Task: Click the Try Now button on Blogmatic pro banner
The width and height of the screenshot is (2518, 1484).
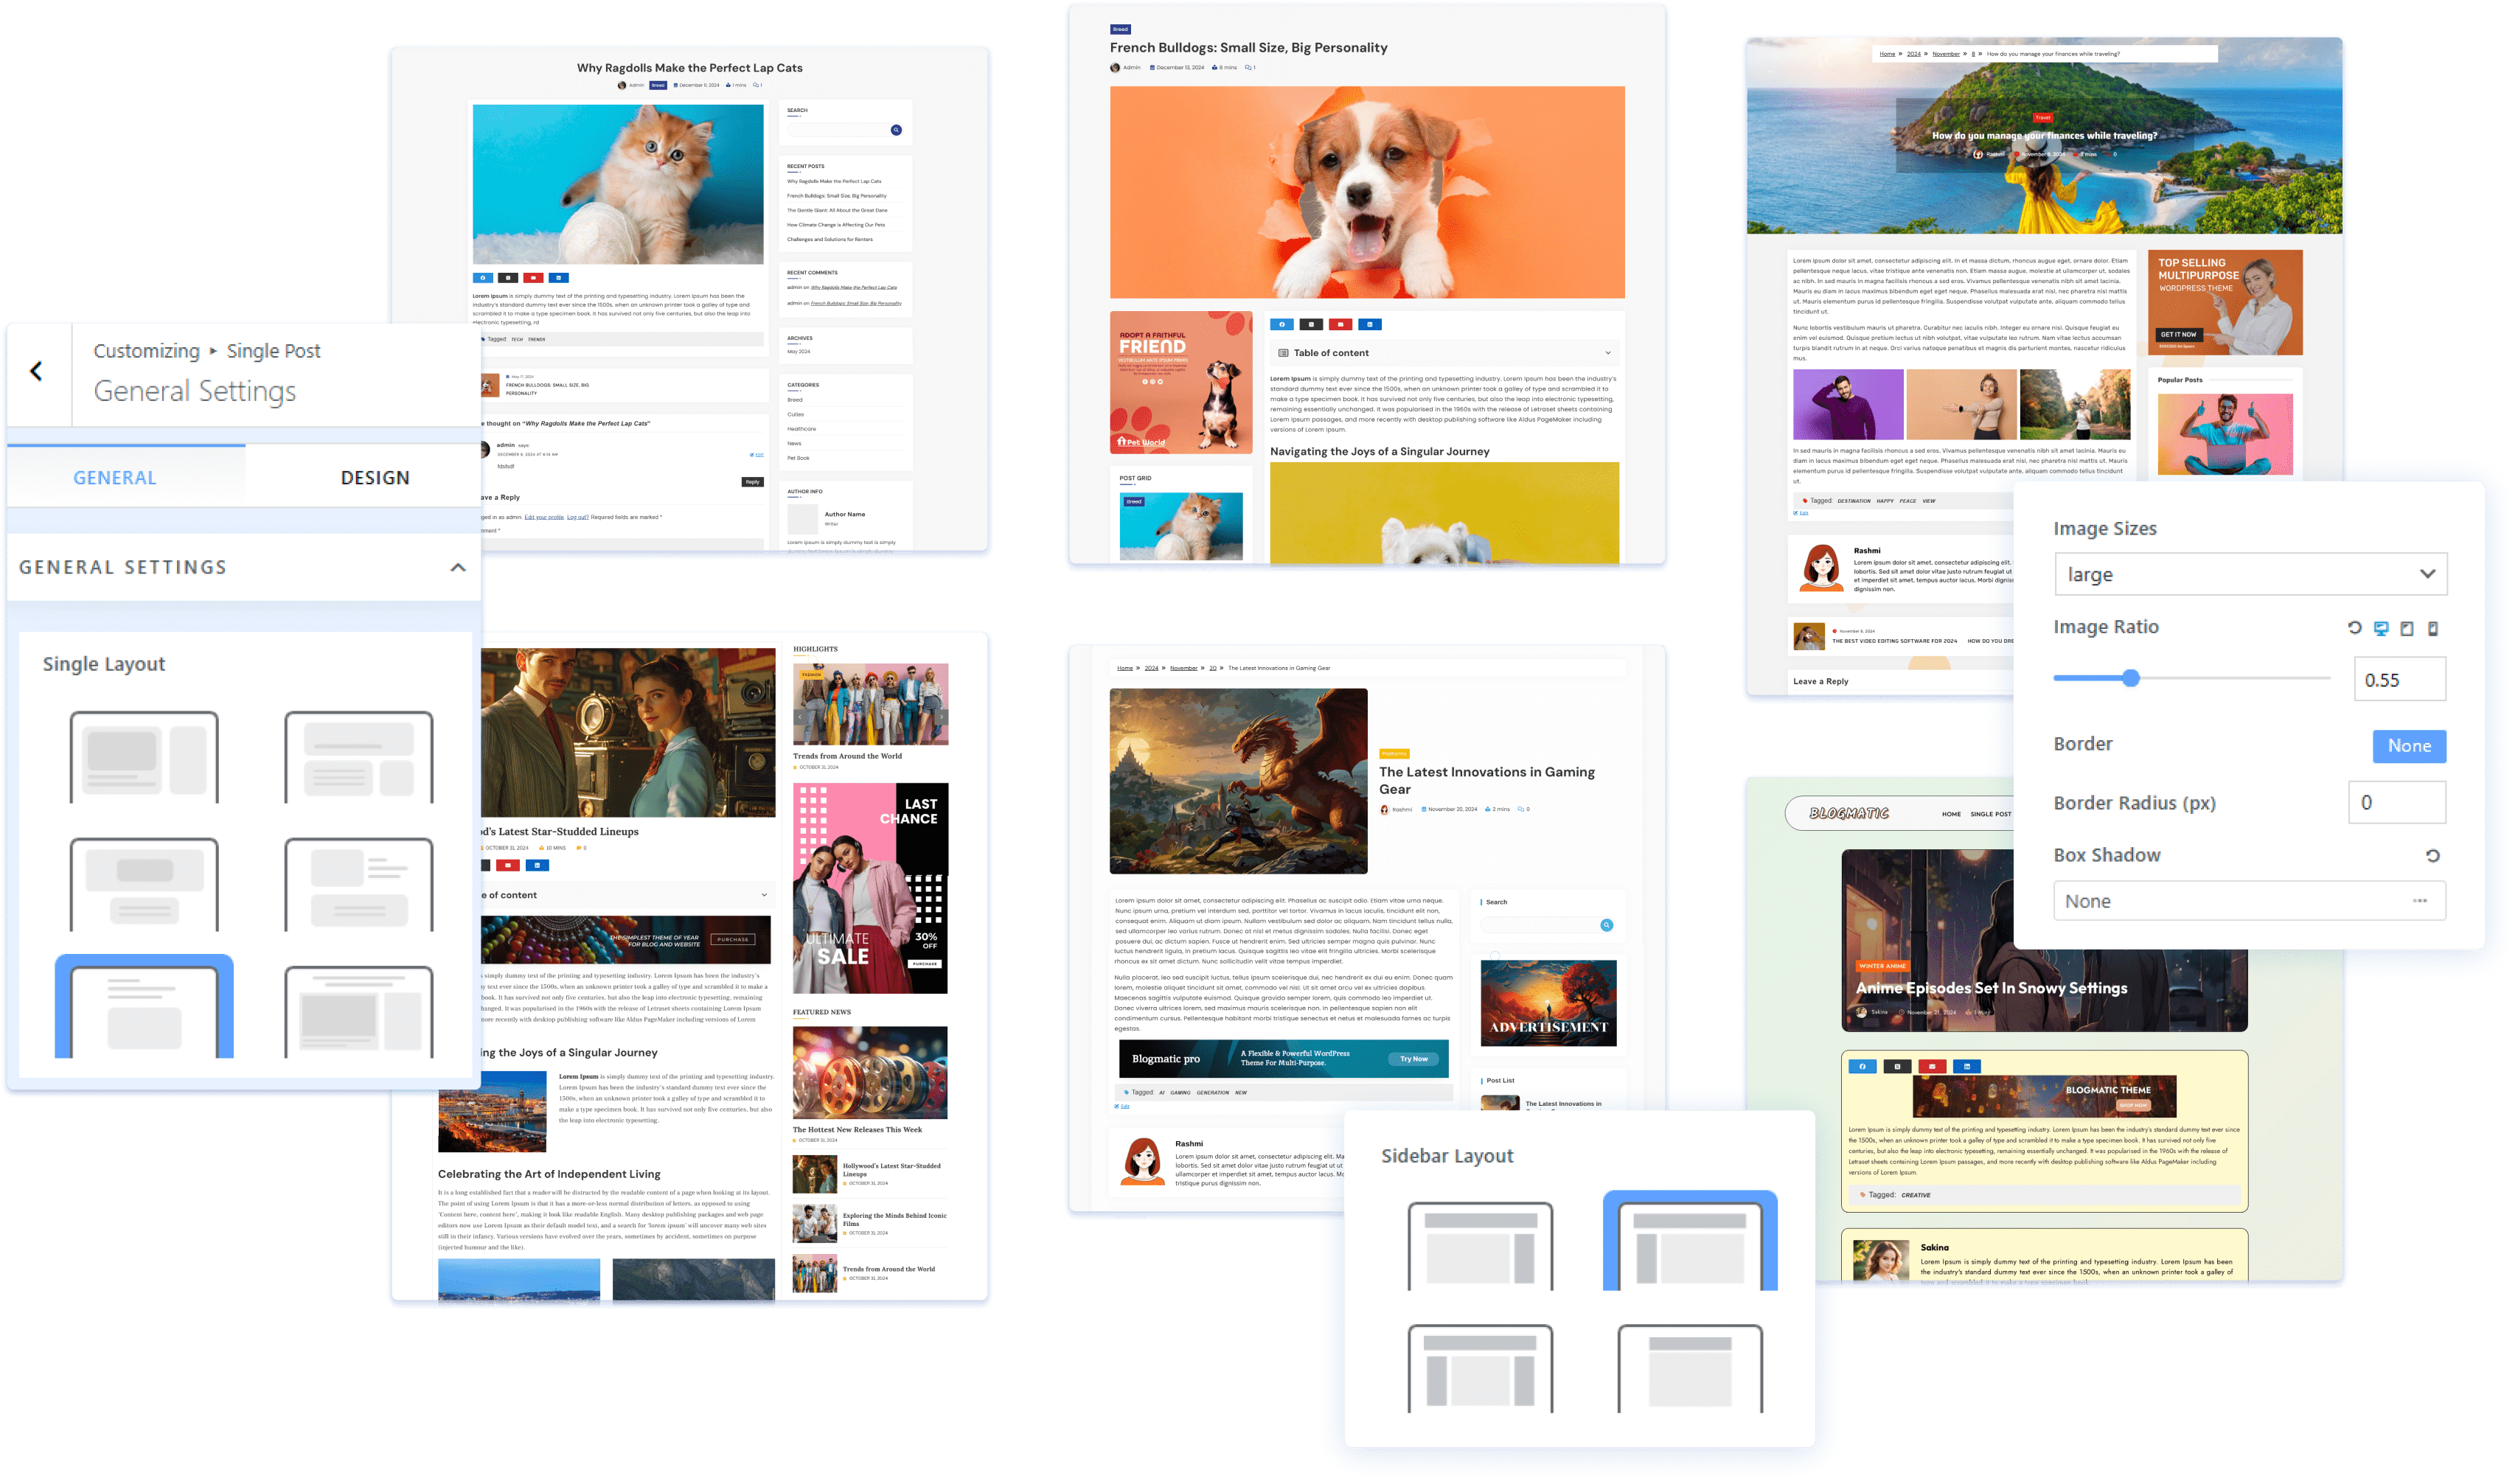Action: (1413, 1059)
